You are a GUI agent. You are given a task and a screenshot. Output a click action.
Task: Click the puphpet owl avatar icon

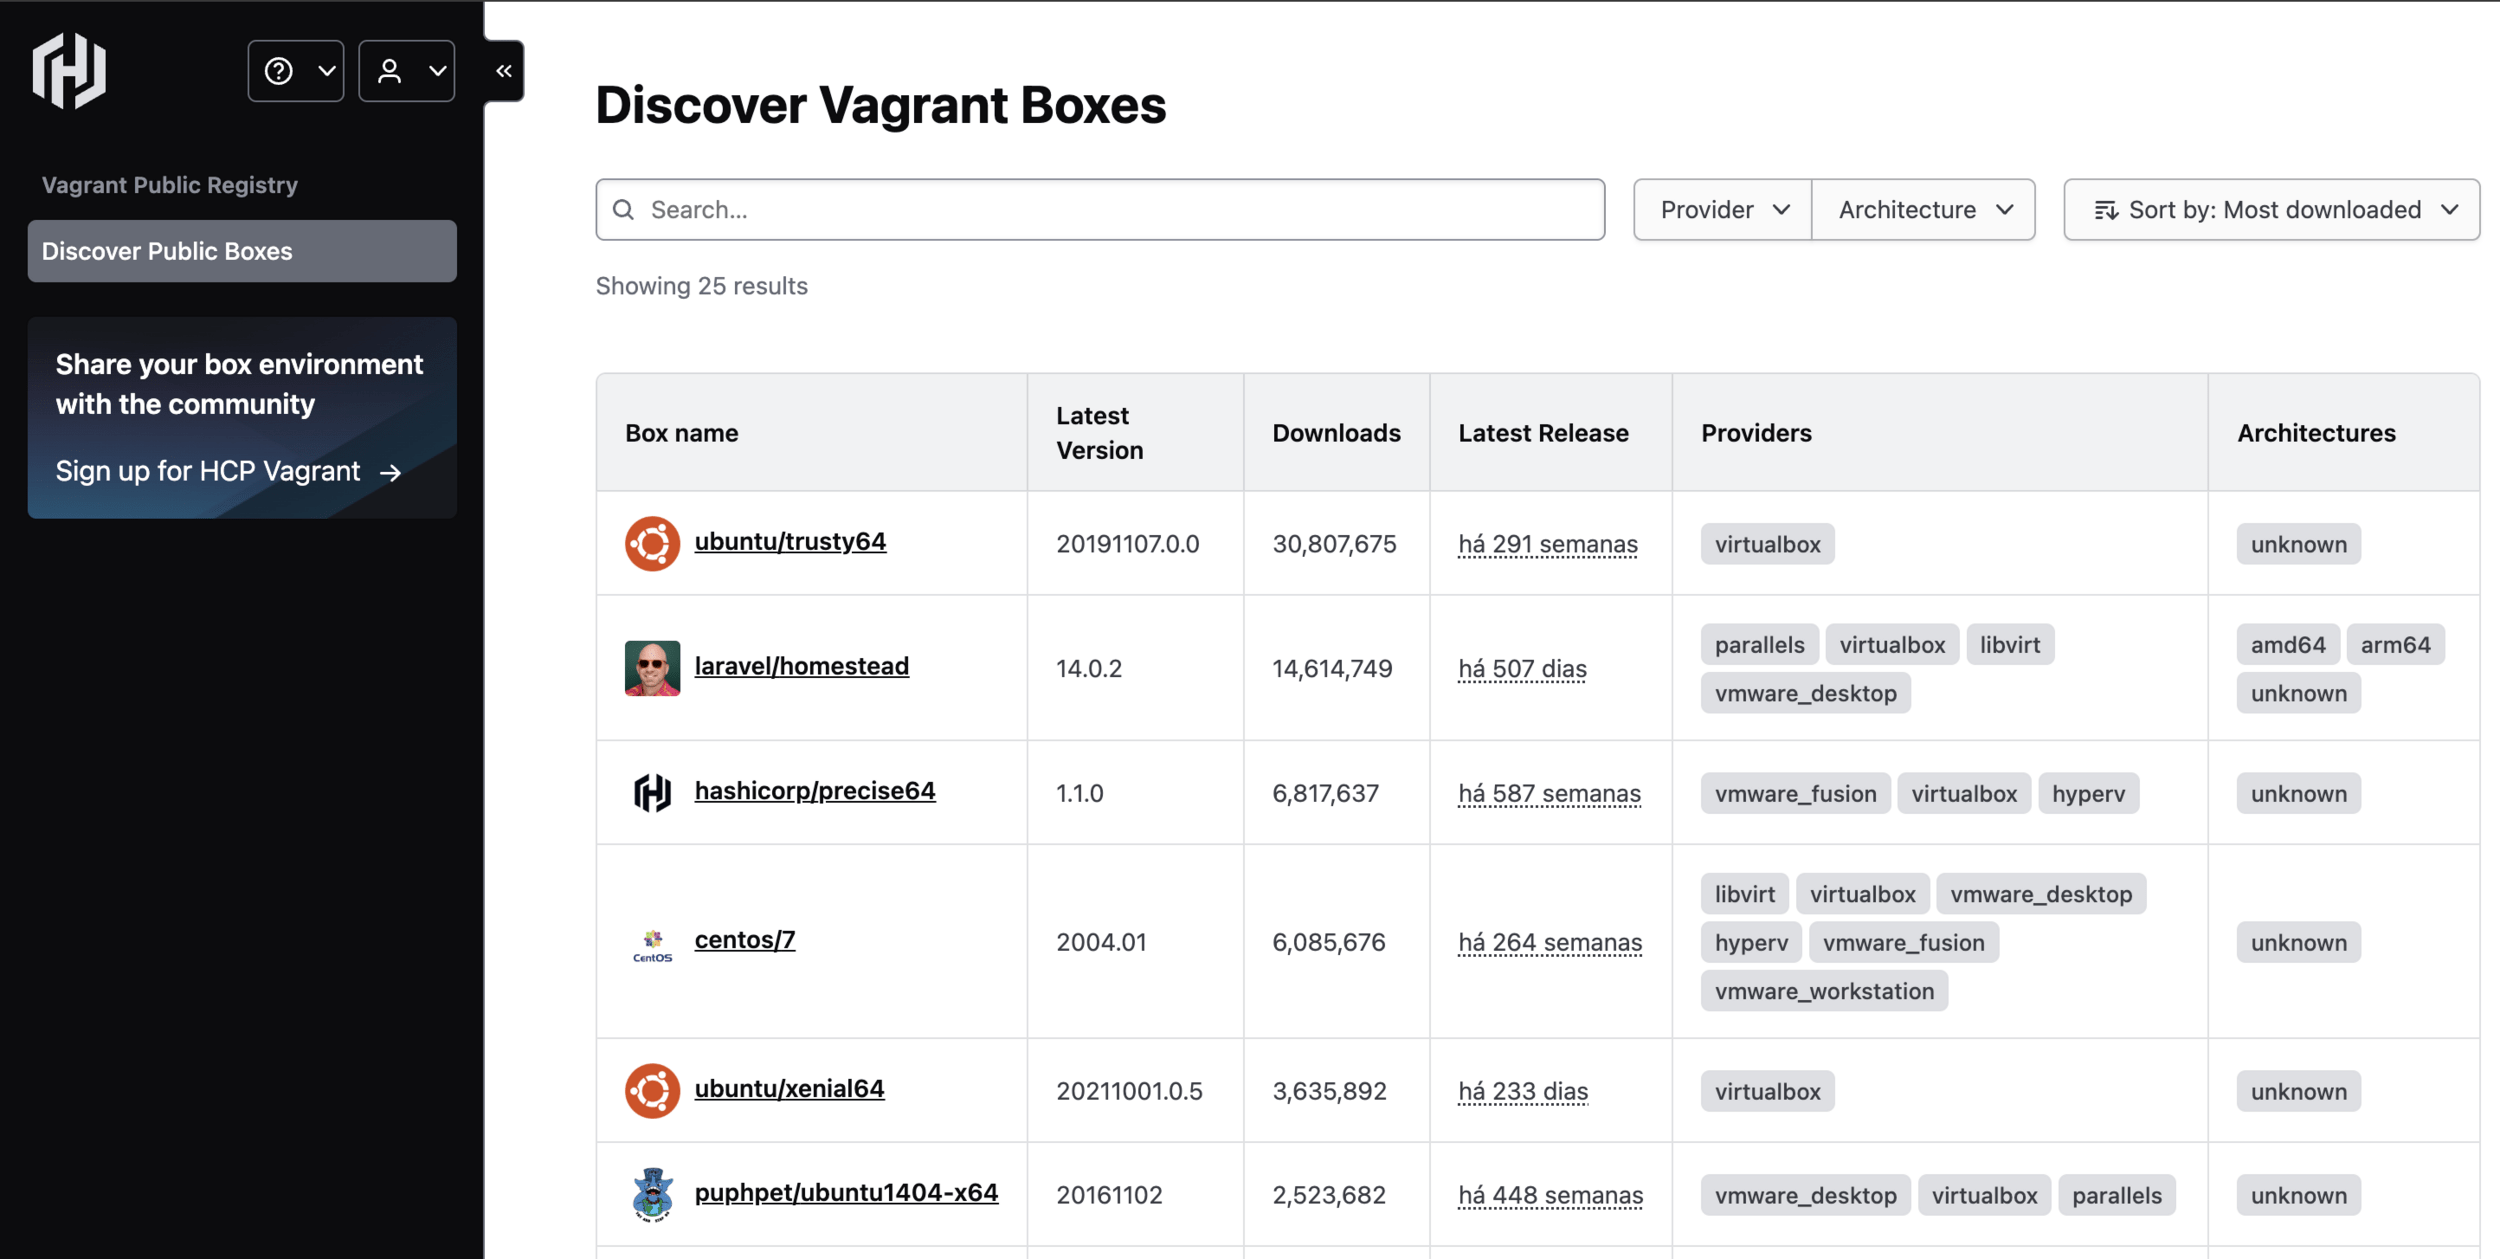click(x=652, y=1194)
